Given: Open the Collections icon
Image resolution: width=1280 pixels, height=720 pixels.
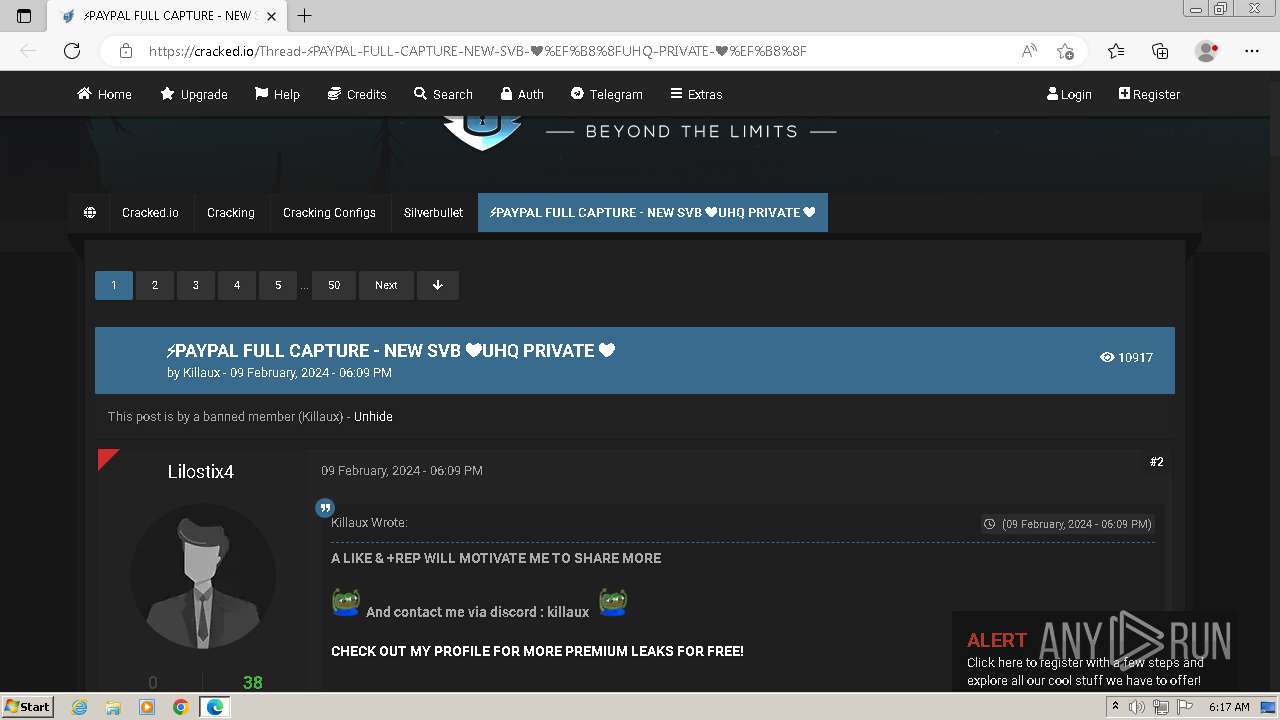Looking at the screenshot, I should click(x=1160, y=51).
